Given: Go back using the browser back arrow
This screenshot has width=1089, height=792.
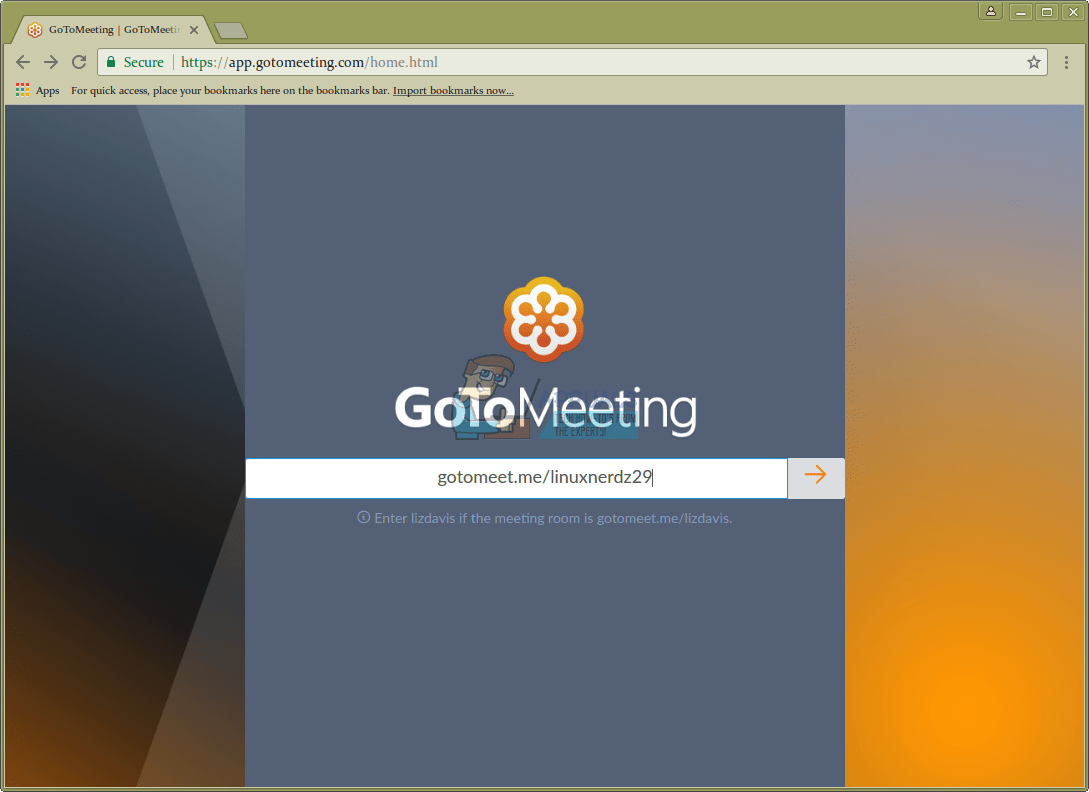Looking at the screenshot, I should coord(23,63).
